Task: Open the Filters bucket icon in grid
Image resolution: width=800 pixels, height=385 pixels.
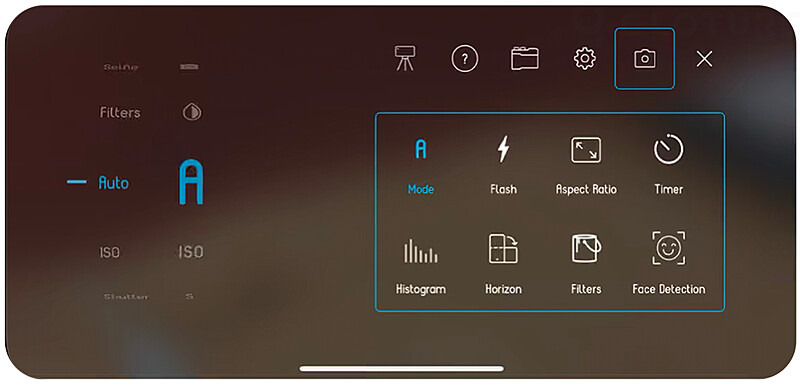Action: pos(586,248)
